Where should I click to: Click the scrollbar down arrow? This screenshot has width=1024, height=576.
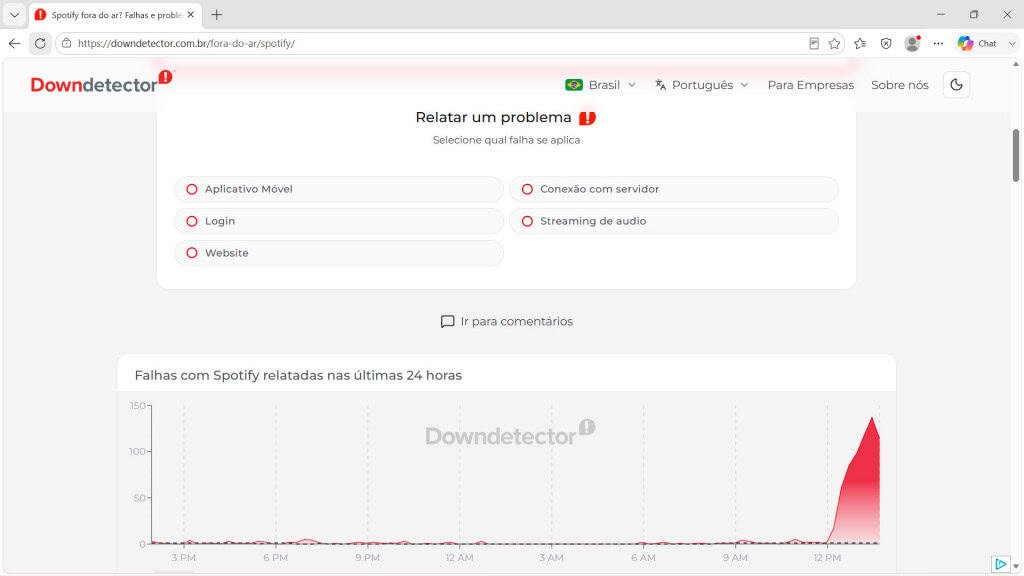[x=1016, y=567]
